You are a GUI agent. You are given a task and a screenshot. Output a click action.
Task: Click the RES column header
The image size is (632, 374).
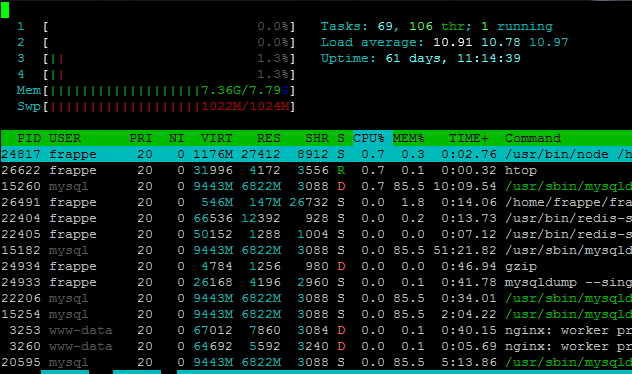268,138
